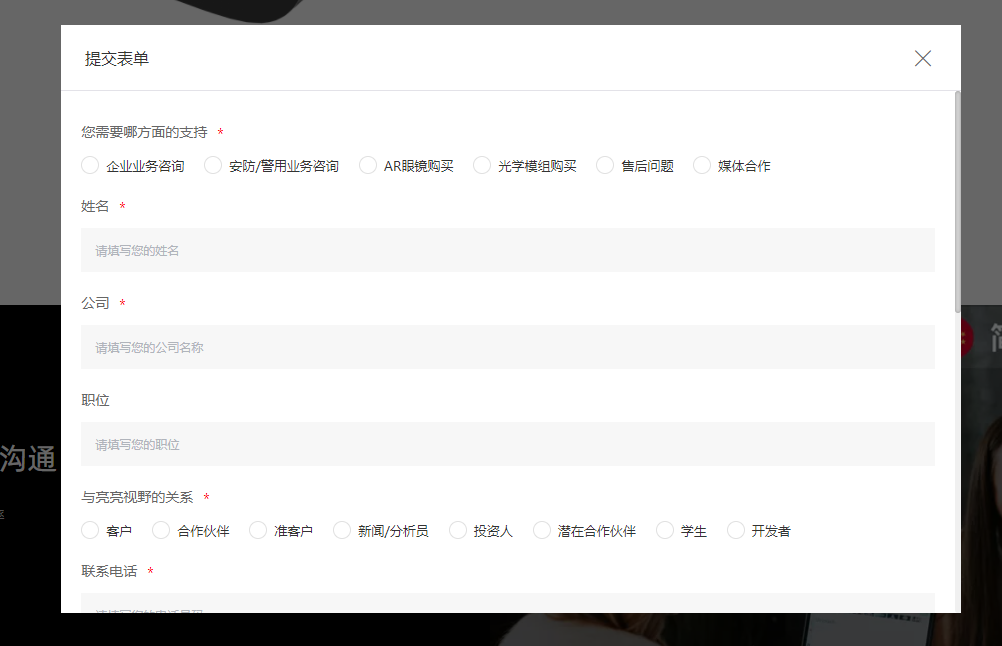Close the 提交表单 dialog with X

point(922,58)
